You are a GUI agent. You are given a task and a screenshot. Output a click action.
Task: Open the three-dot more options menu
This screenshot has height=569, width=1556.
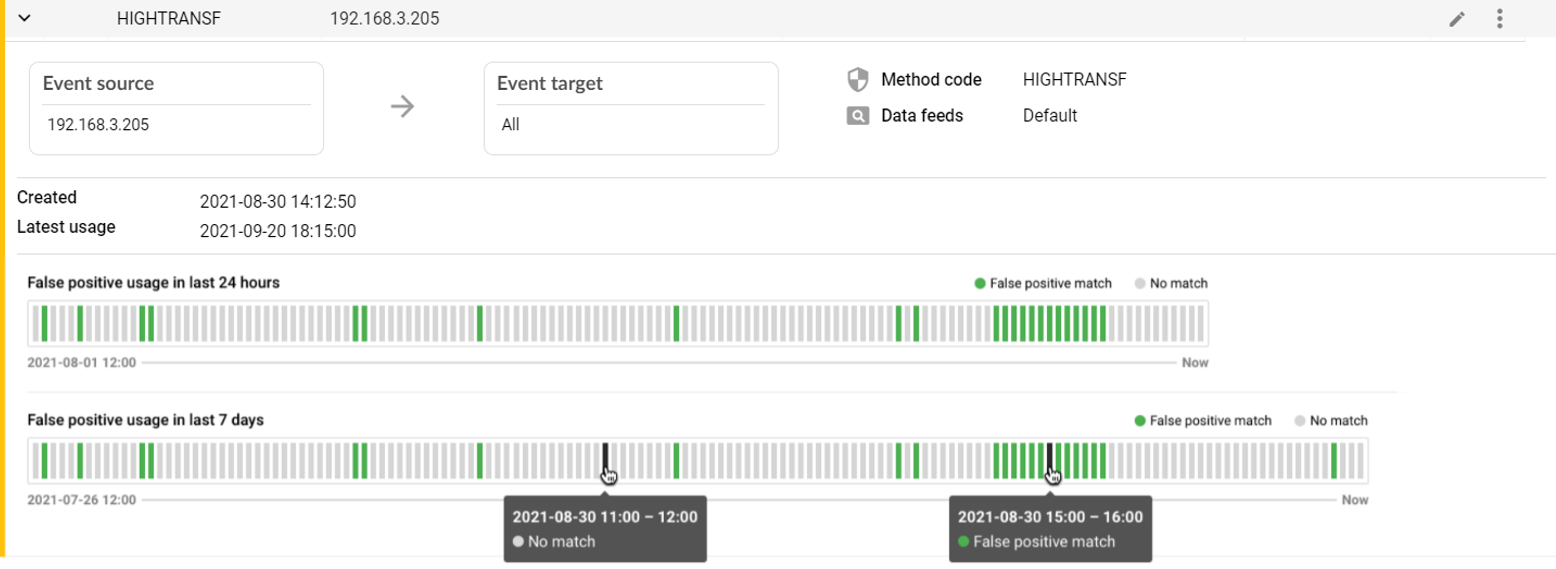[1499, 18]
